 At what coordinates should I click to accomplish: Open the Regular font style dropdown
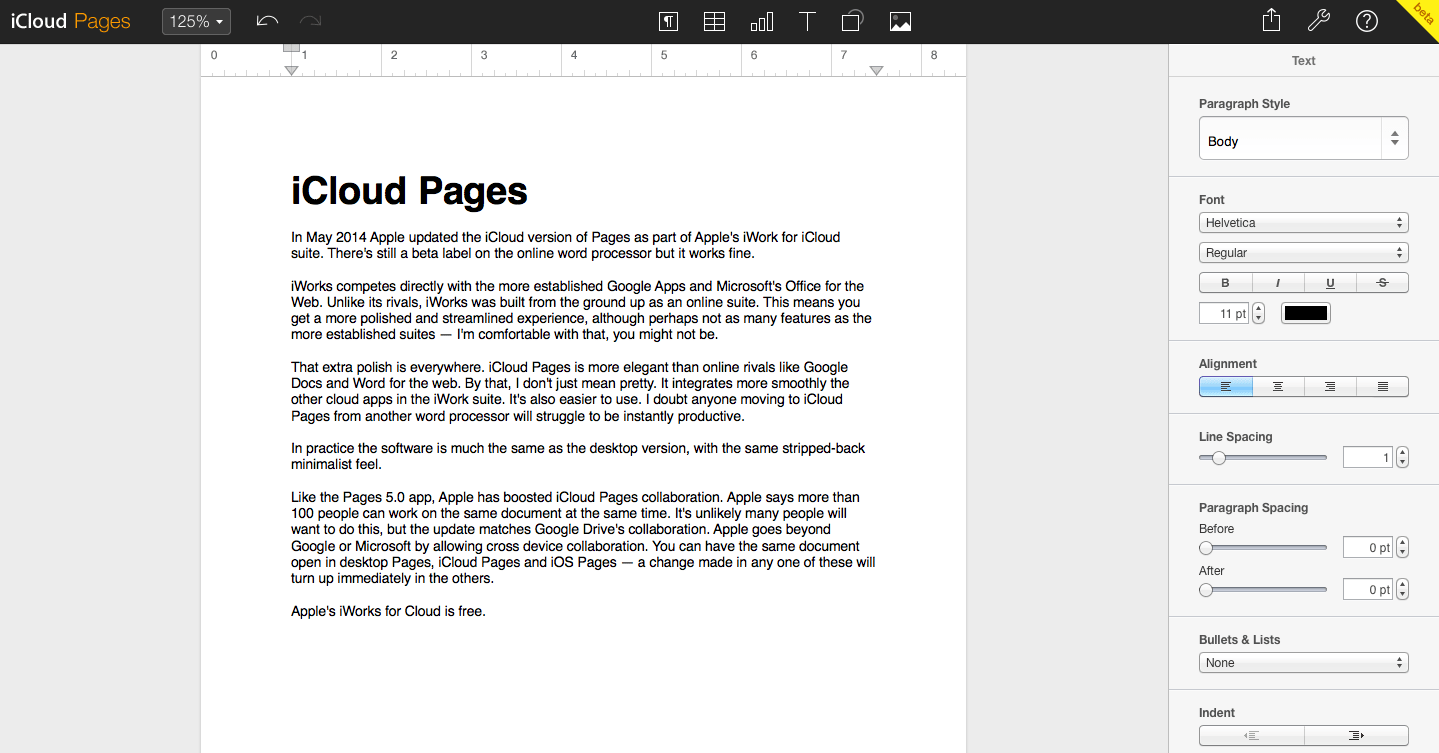[1304, 252]
